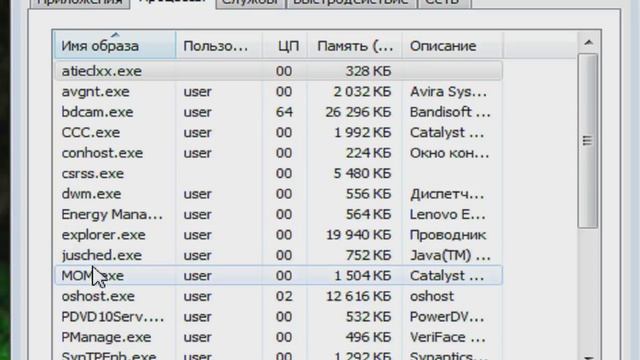Screen dimensions: 640x360
Task: Click the process list scrollbar thumb
Action: click(x=588, y=141)
